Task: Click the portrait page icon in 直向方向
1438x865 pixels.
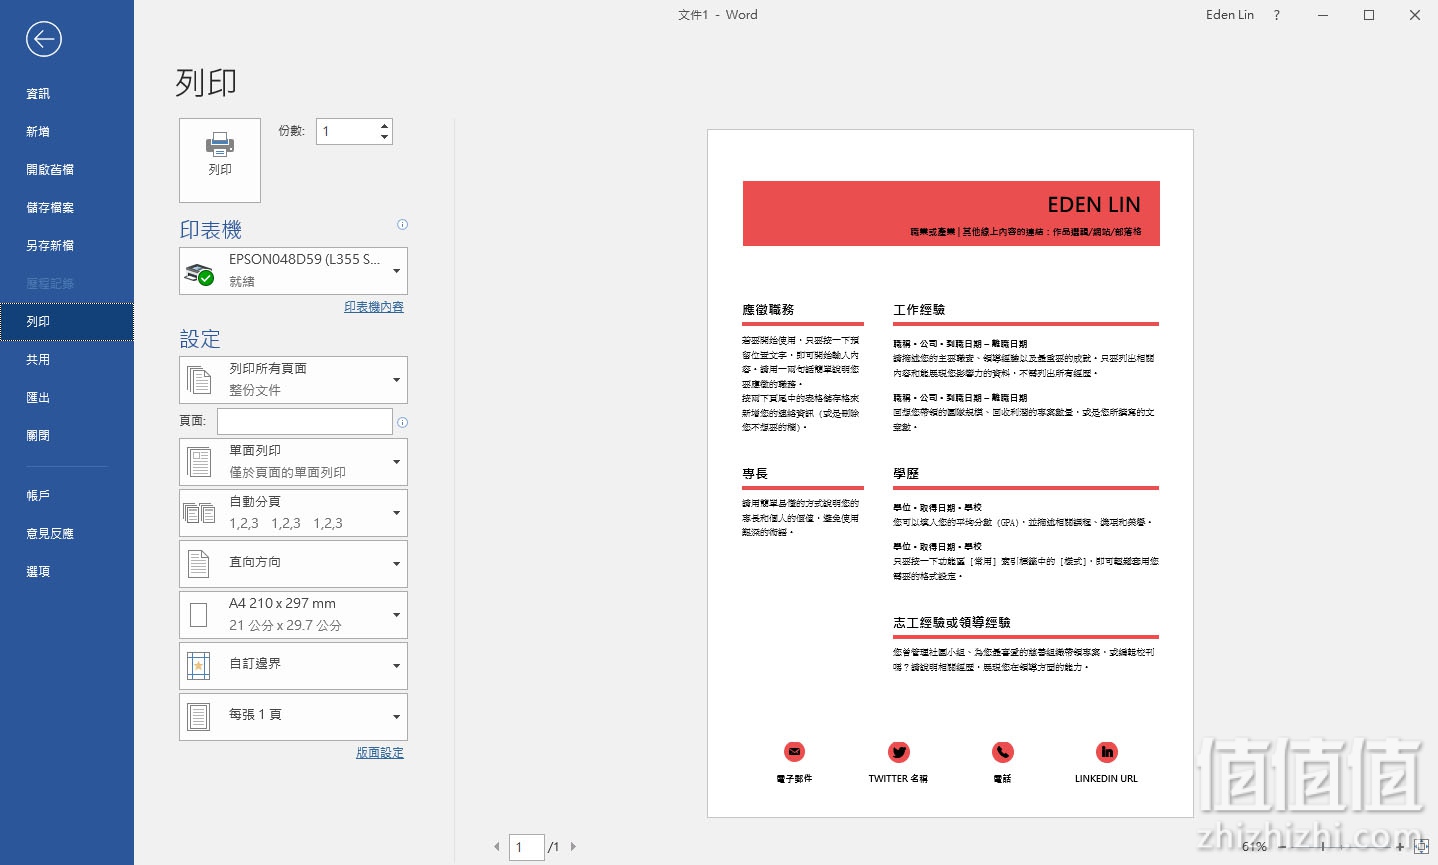Action: [x=199, y=564]
